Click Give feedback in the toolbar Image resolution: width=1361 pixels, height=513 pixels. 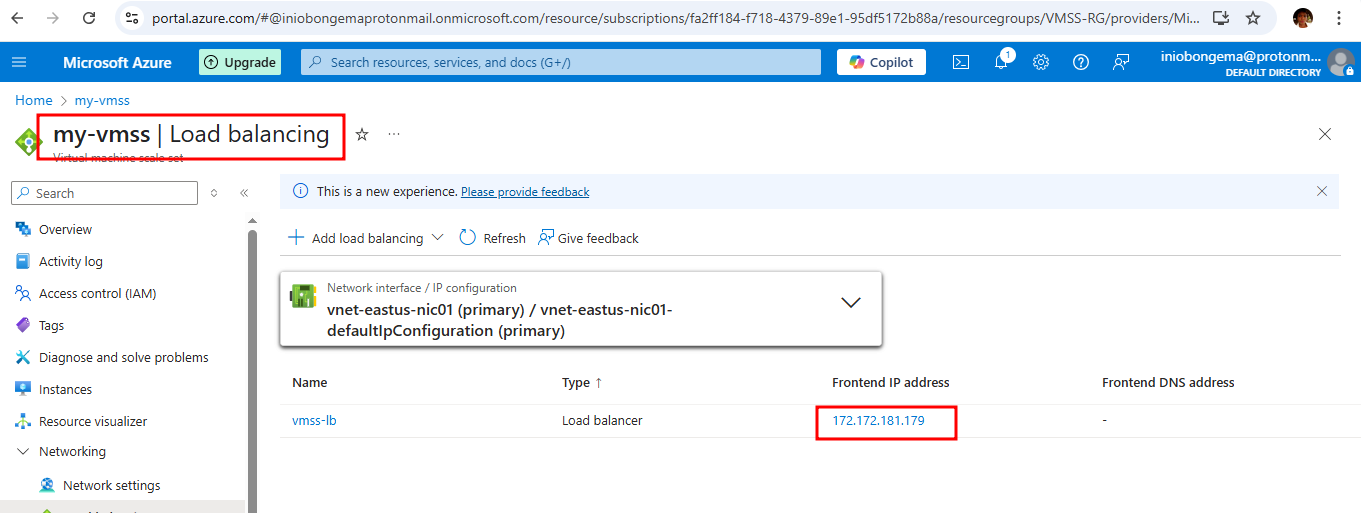pos(588,238)
